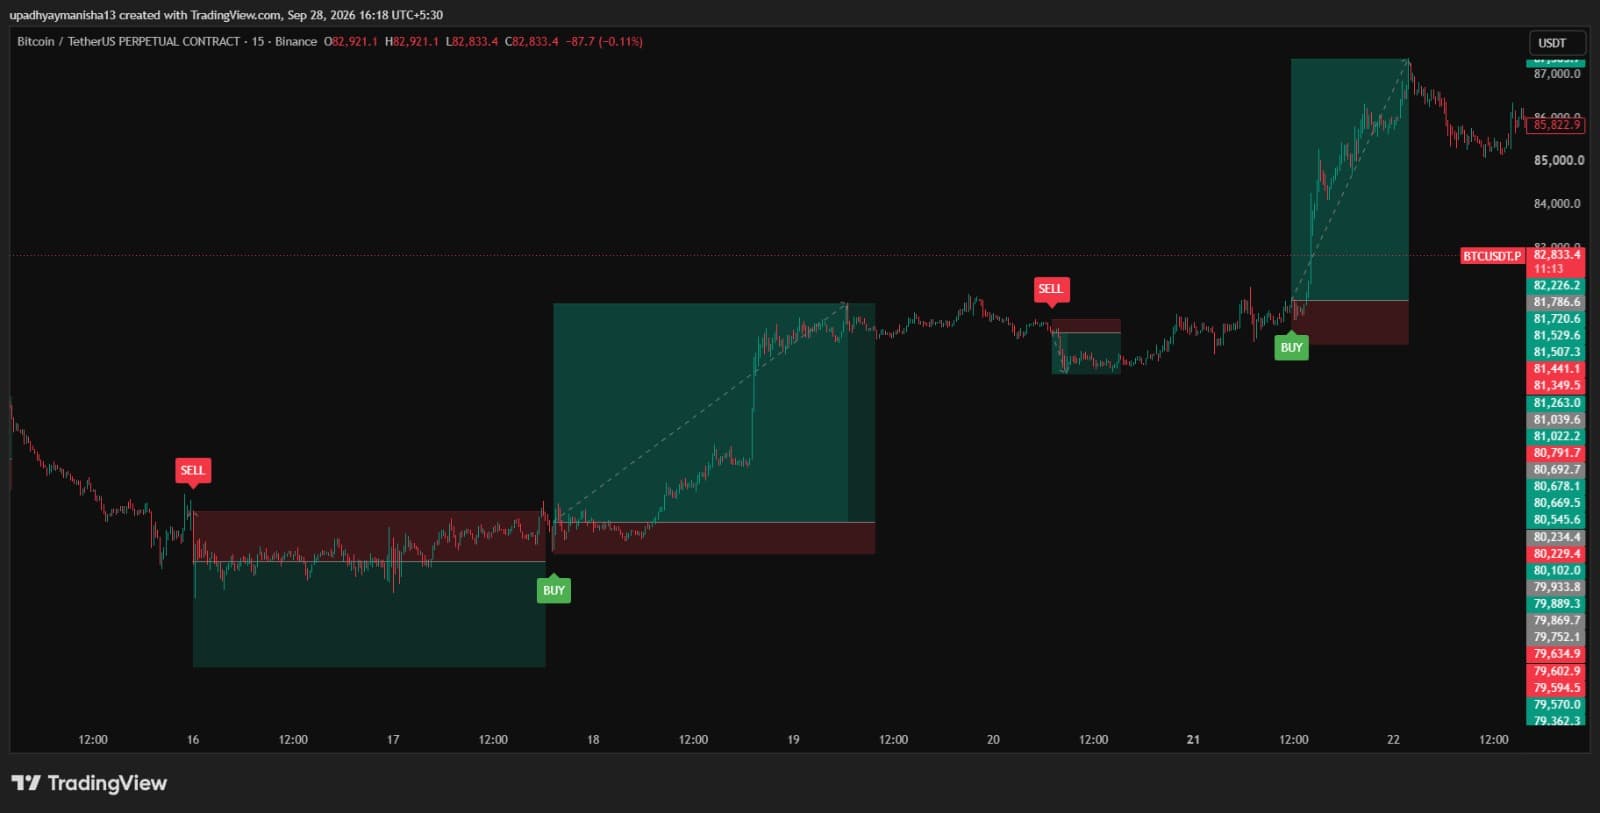The image size is (1600, 813).
Task: Click date 16 on the time axis
Action: [x=193, y=740]
